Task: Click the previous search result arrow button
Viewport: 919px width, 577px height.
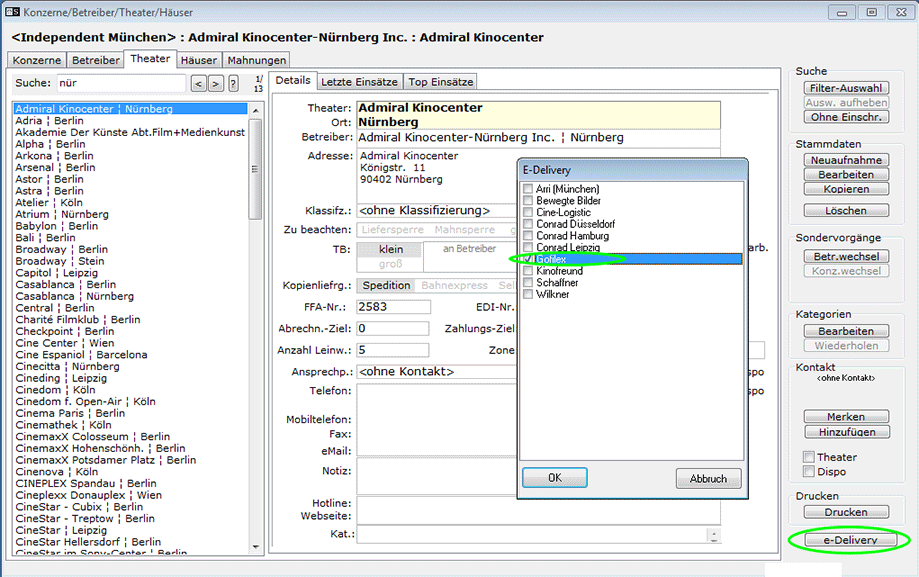Action: point(198,83)
